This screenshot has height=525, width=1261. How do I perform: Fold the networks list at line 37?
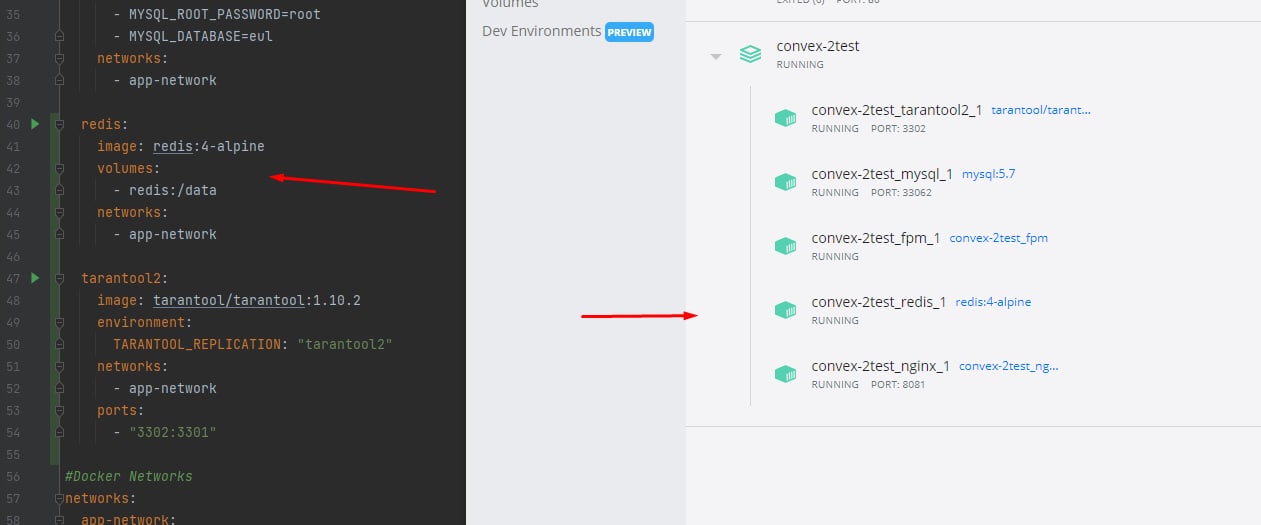59,58
